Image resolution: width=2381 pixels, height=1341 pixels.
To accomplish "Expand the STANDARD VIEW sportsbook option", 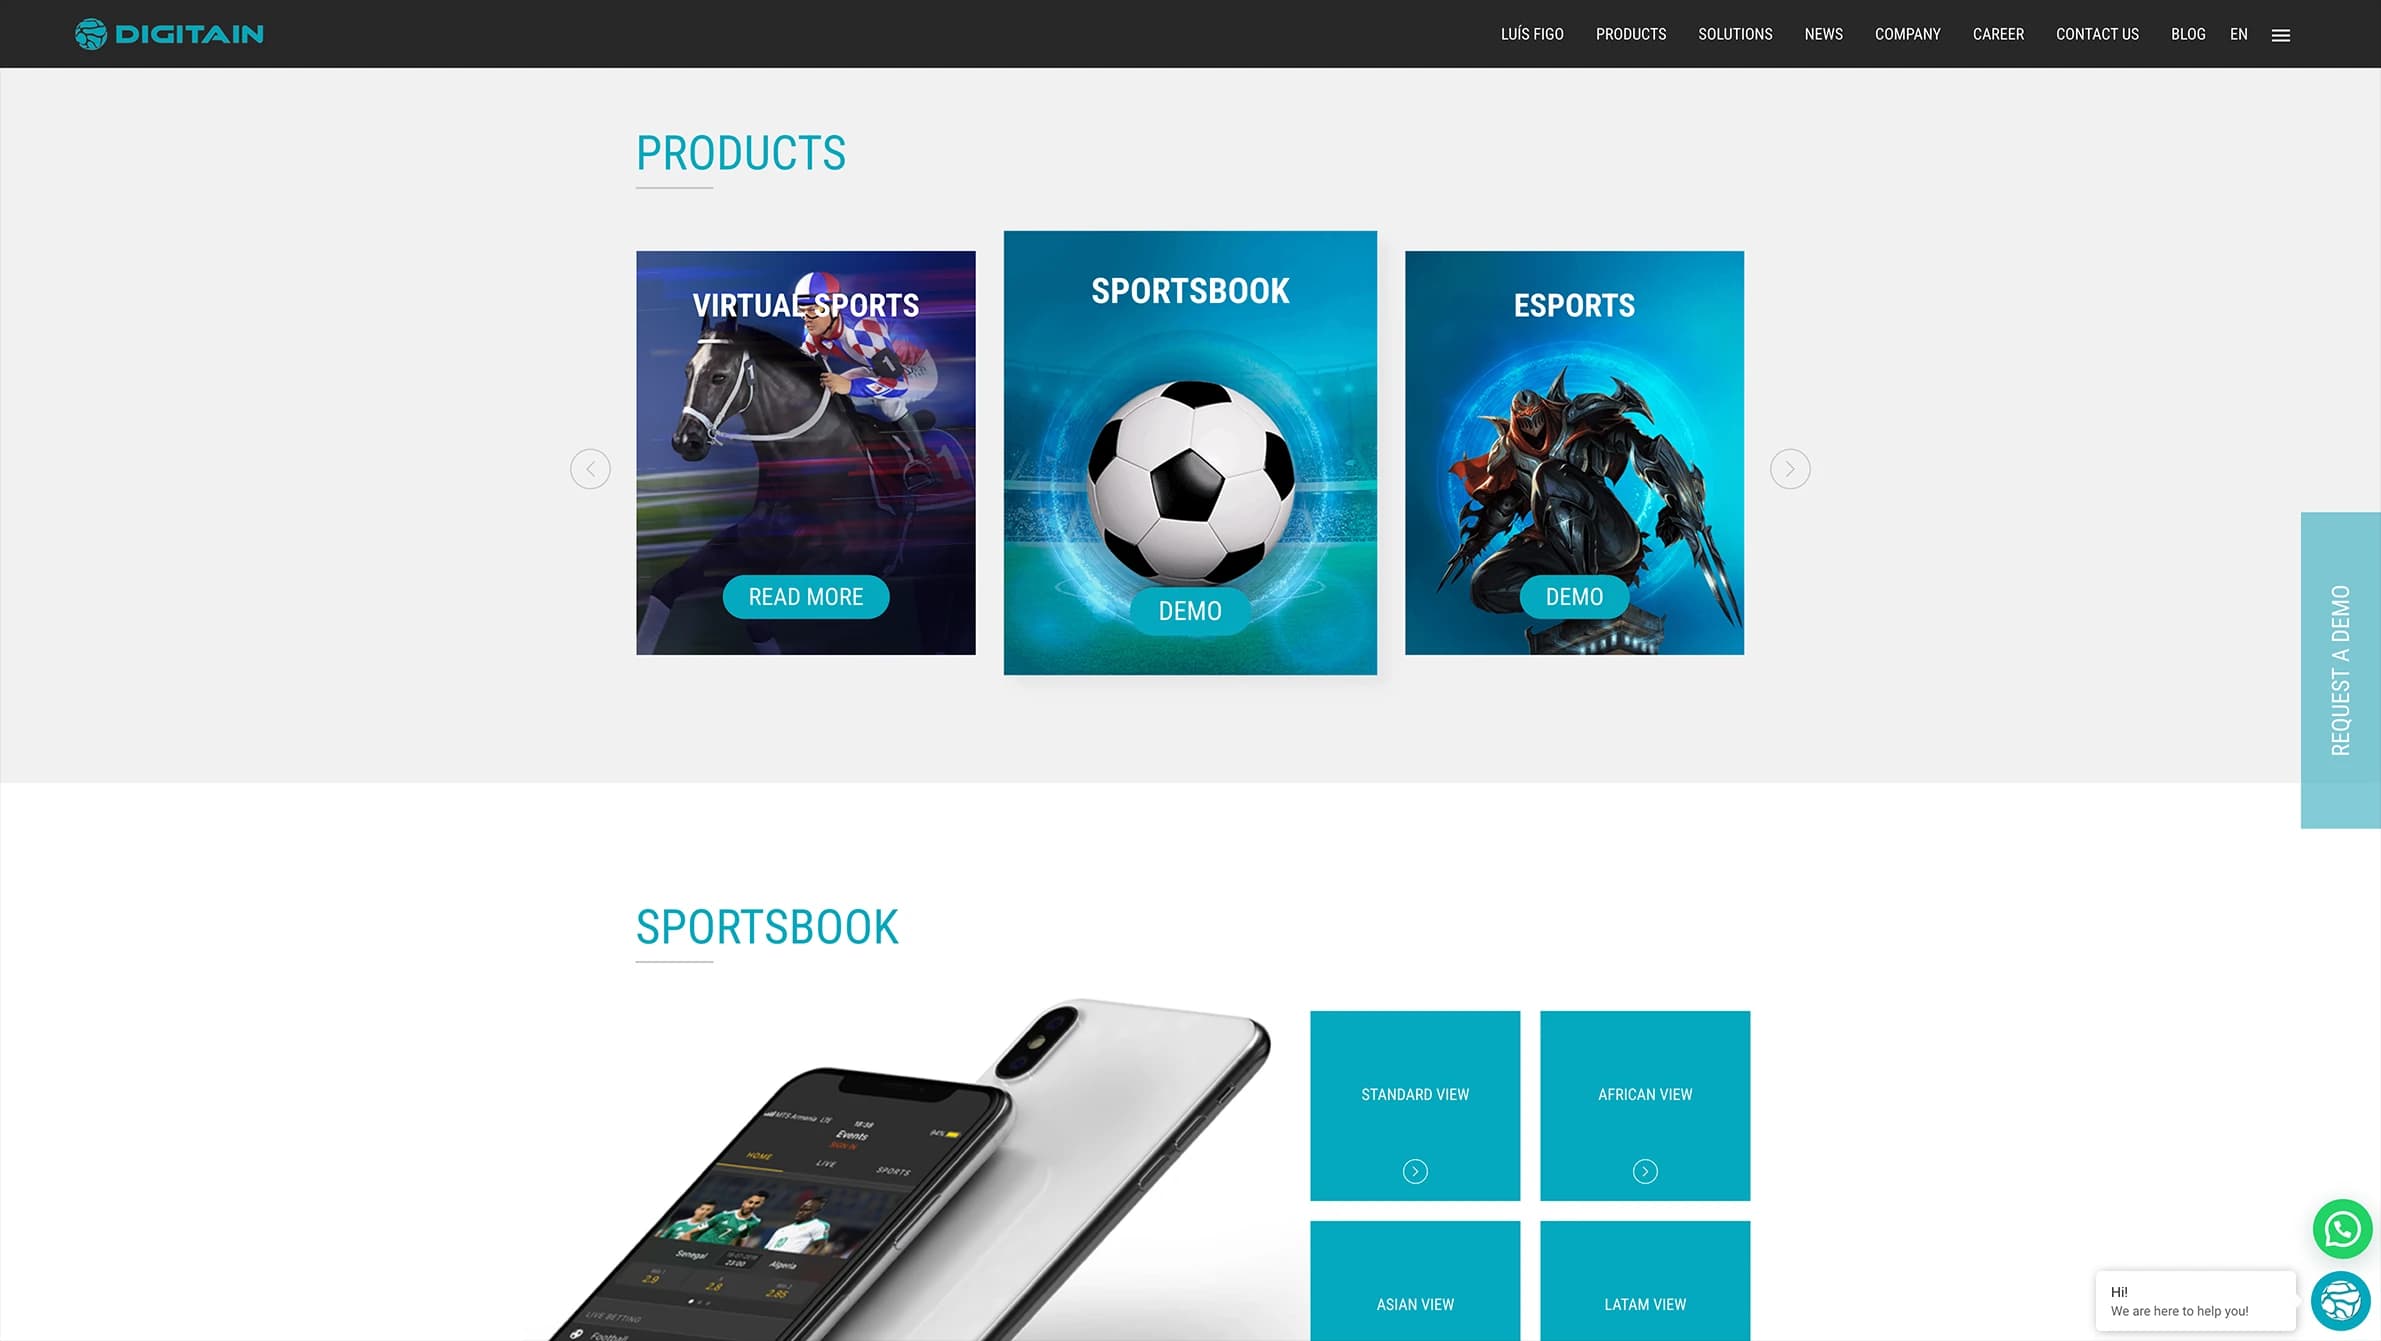I will pos(1415,1171).
